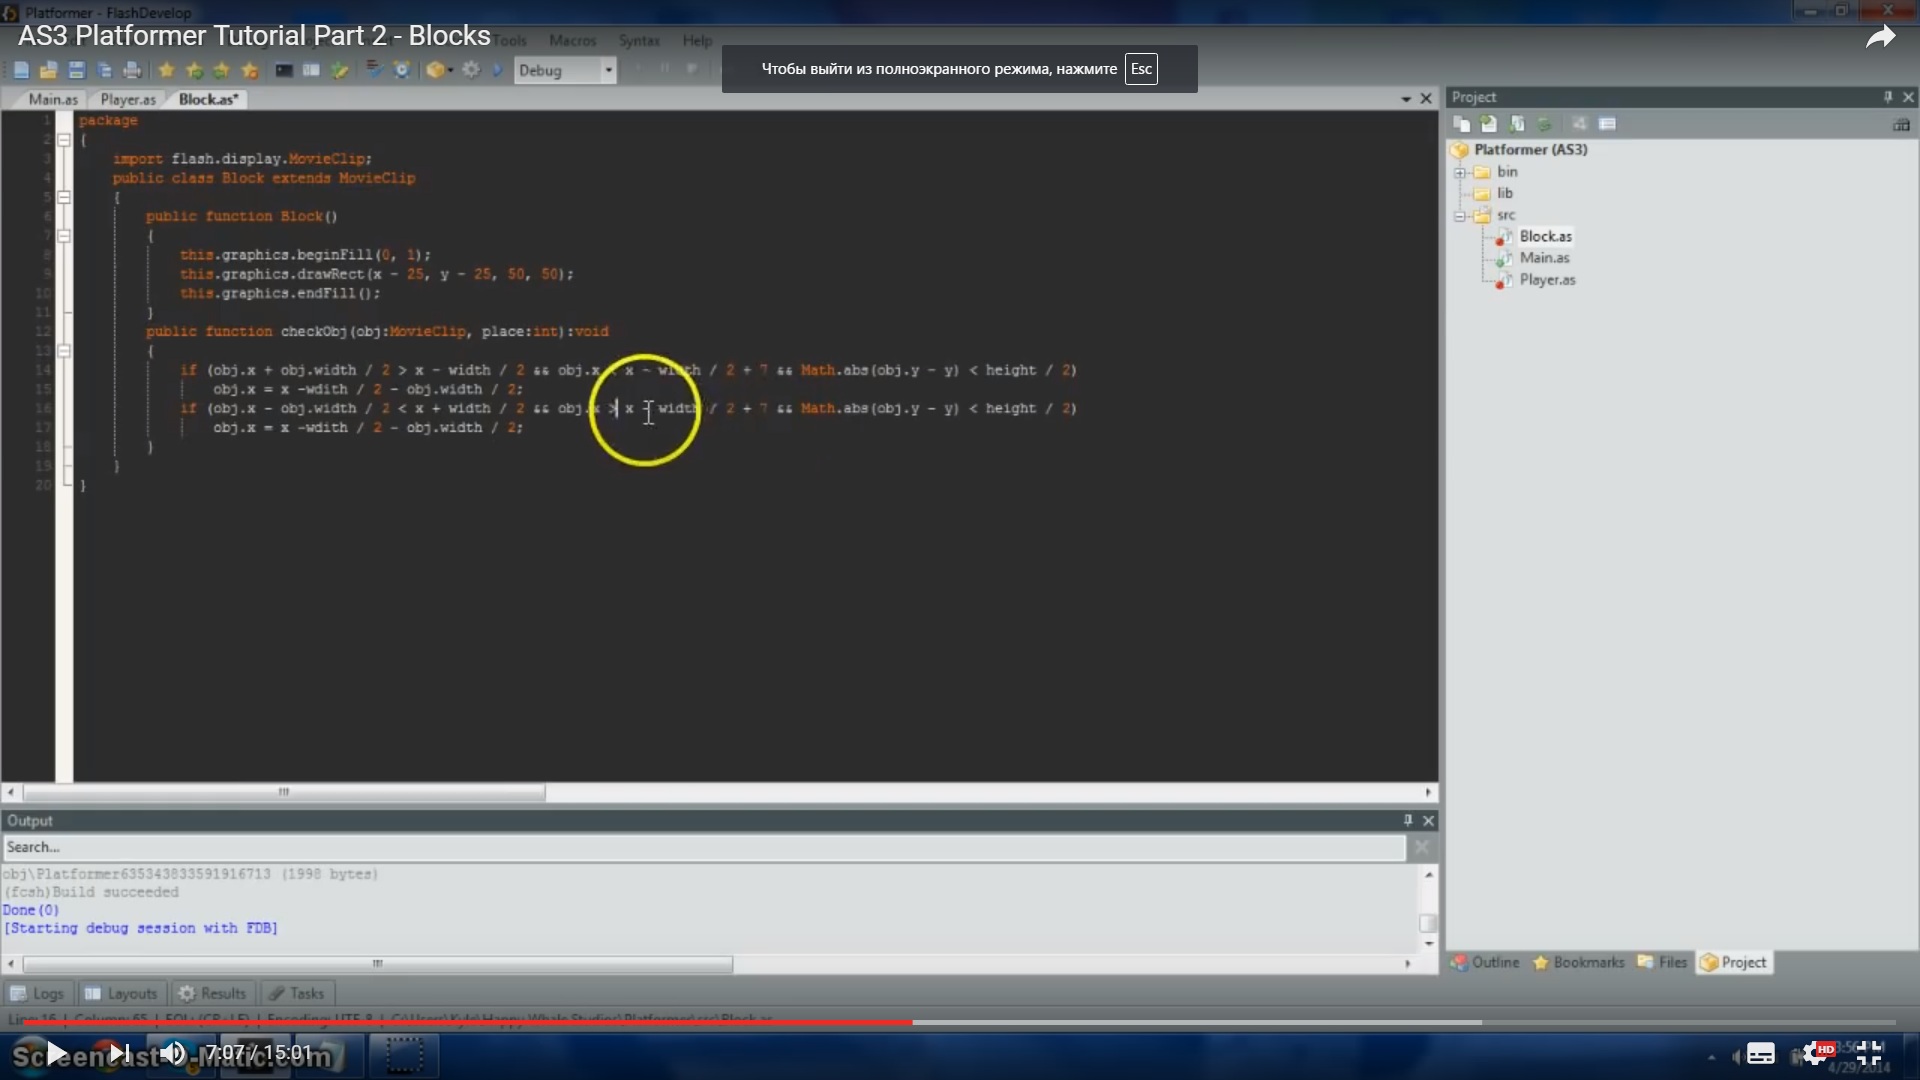Click the Open File folder icon
Viewport: 1920px width, 1080px height.
pos(48,70)
